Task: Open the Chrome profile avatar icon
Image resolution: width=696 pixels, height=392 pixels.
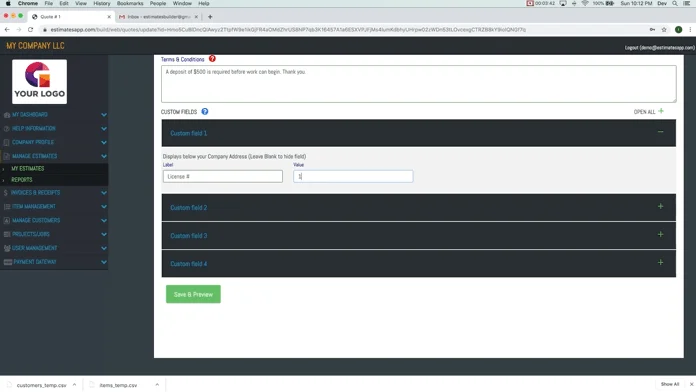Action: tap(678, 29)
